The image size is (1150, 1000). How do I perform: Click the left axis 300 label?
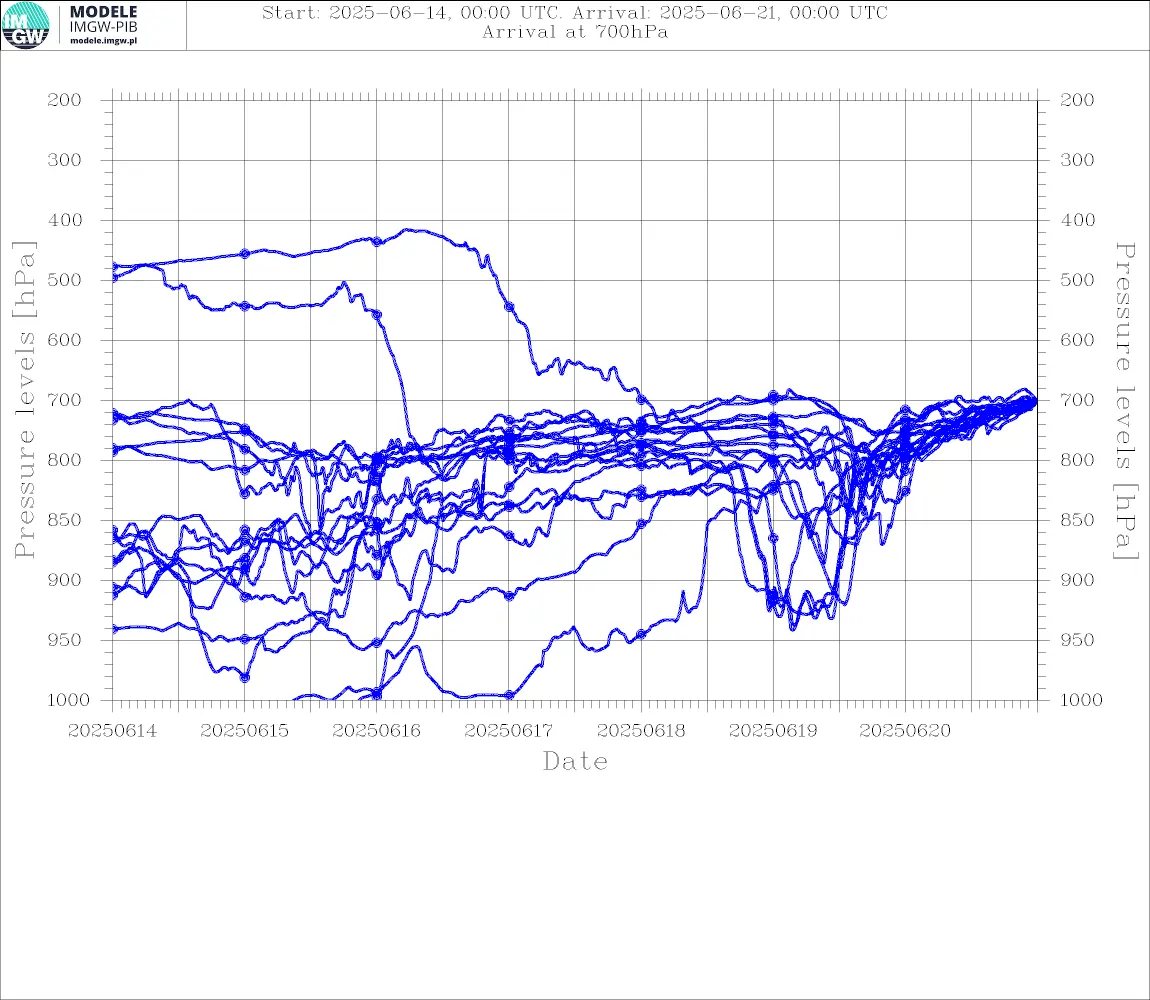point(65,160)
